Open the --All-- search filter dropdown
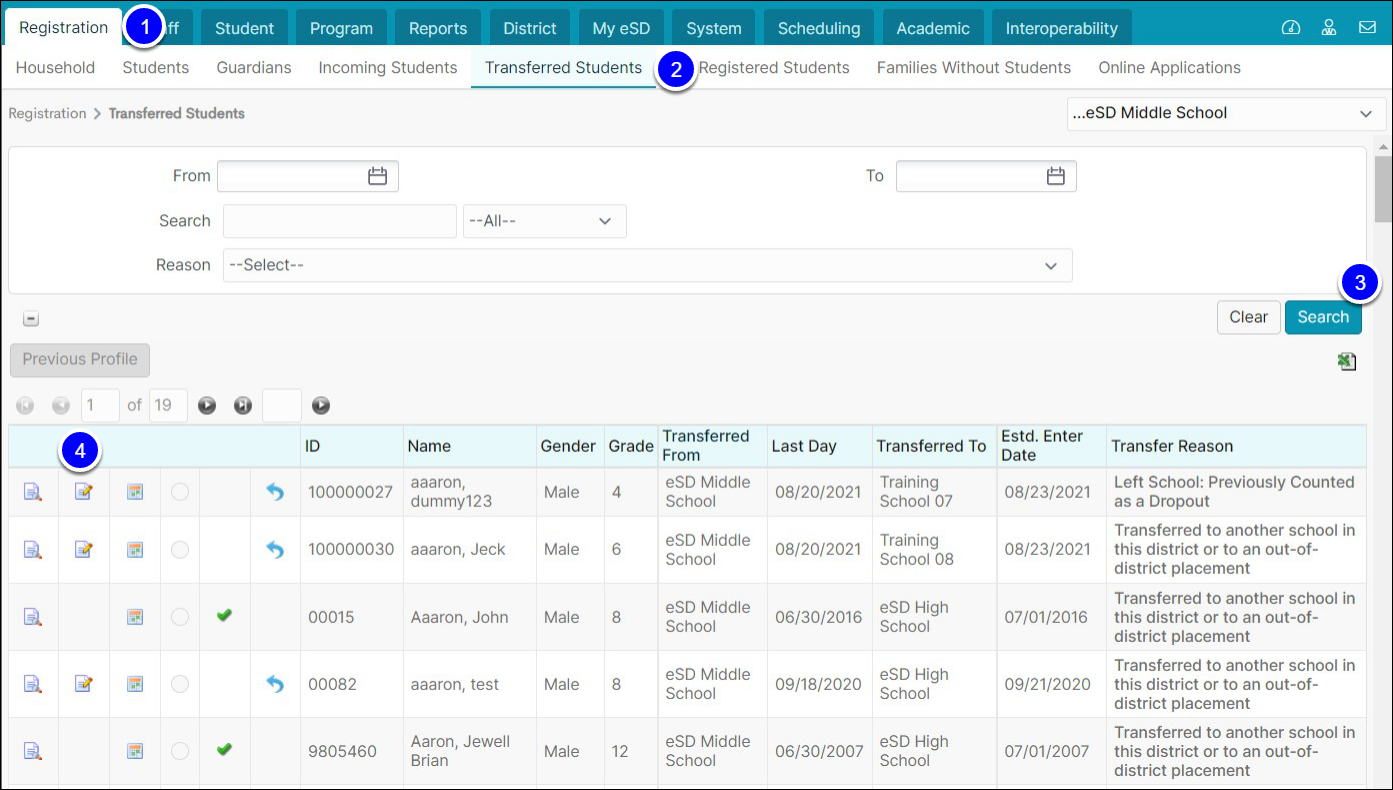 (544, 221)
